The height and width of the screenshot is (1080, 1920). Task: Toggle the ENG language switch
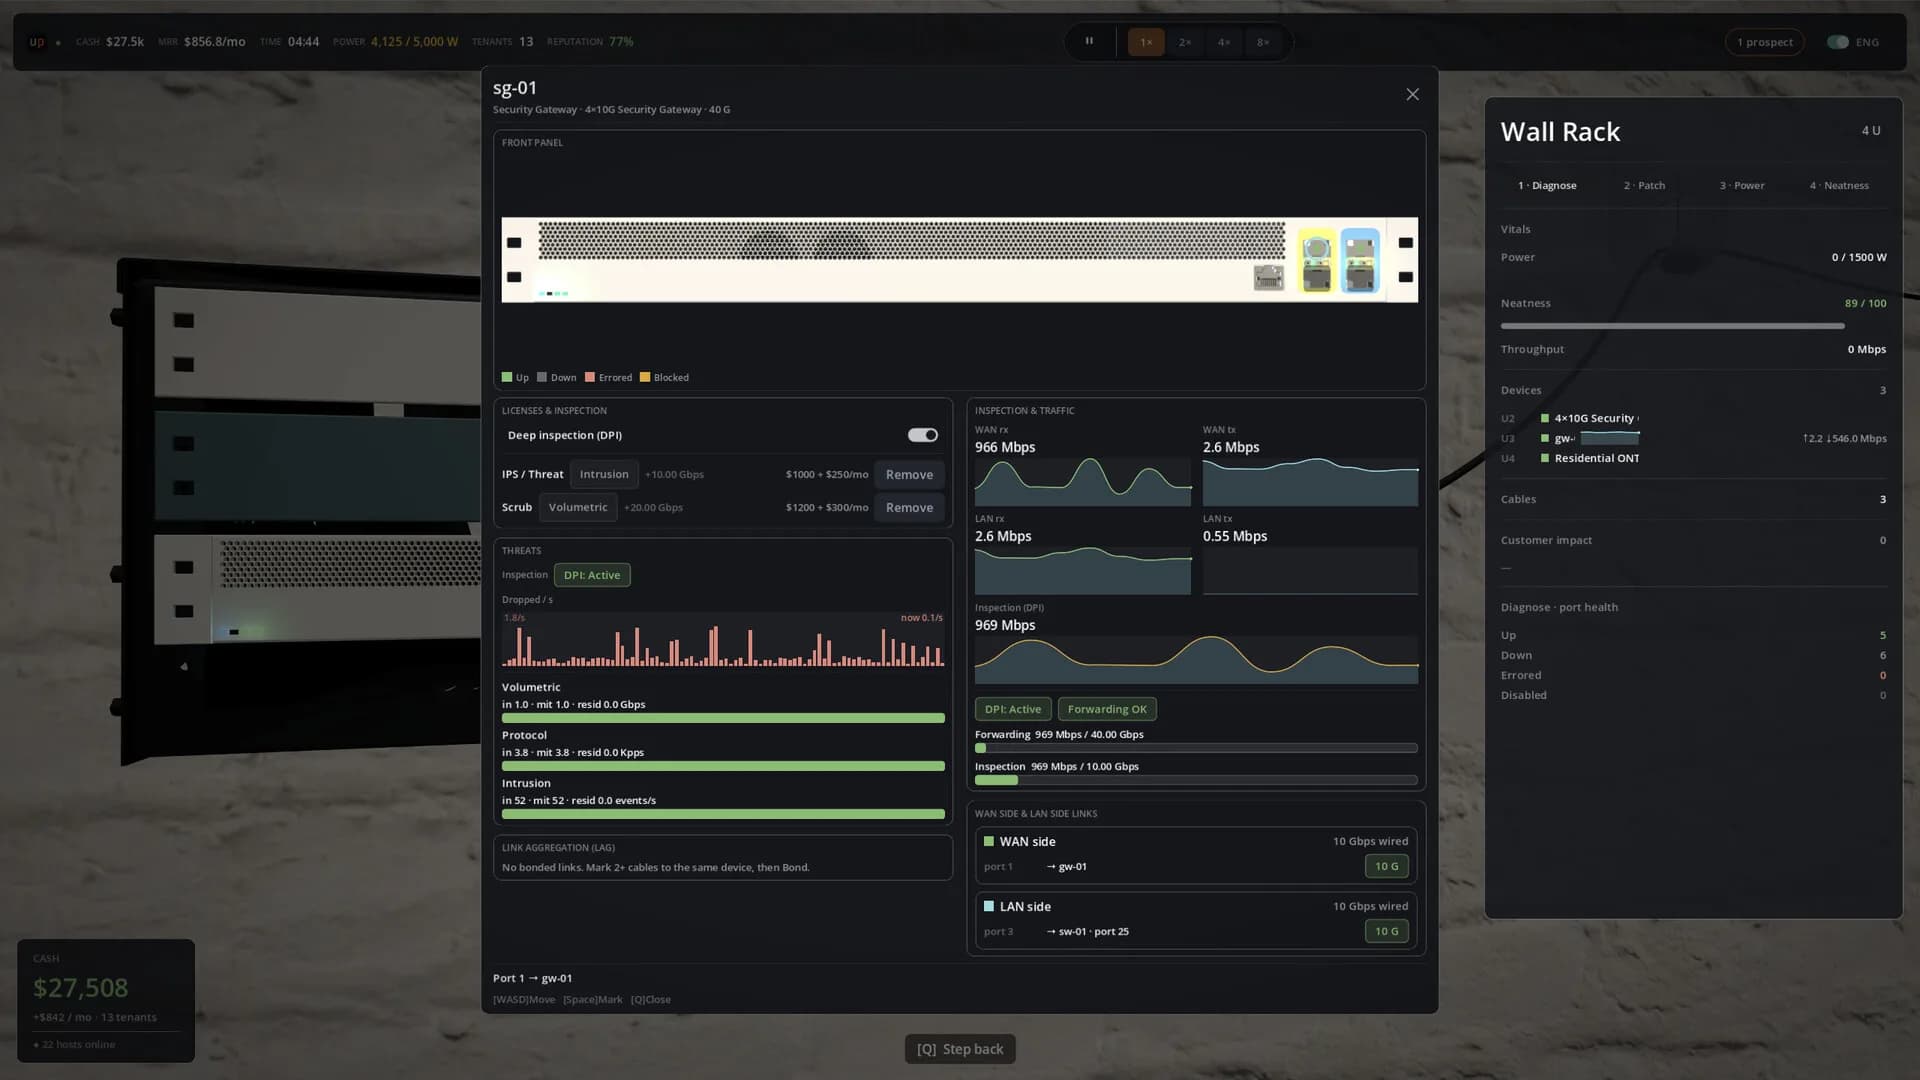[1837, 42]
